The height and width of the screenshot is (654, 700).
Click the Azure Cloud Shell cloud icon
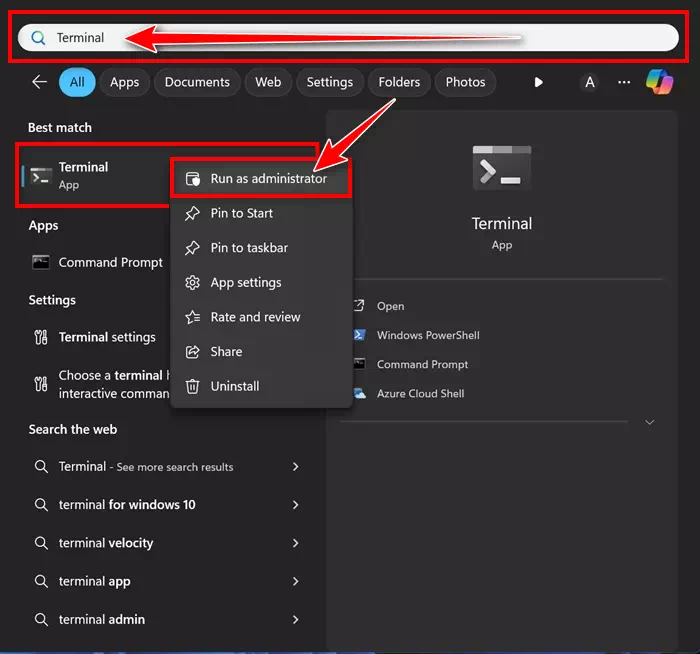click(359, 393)
